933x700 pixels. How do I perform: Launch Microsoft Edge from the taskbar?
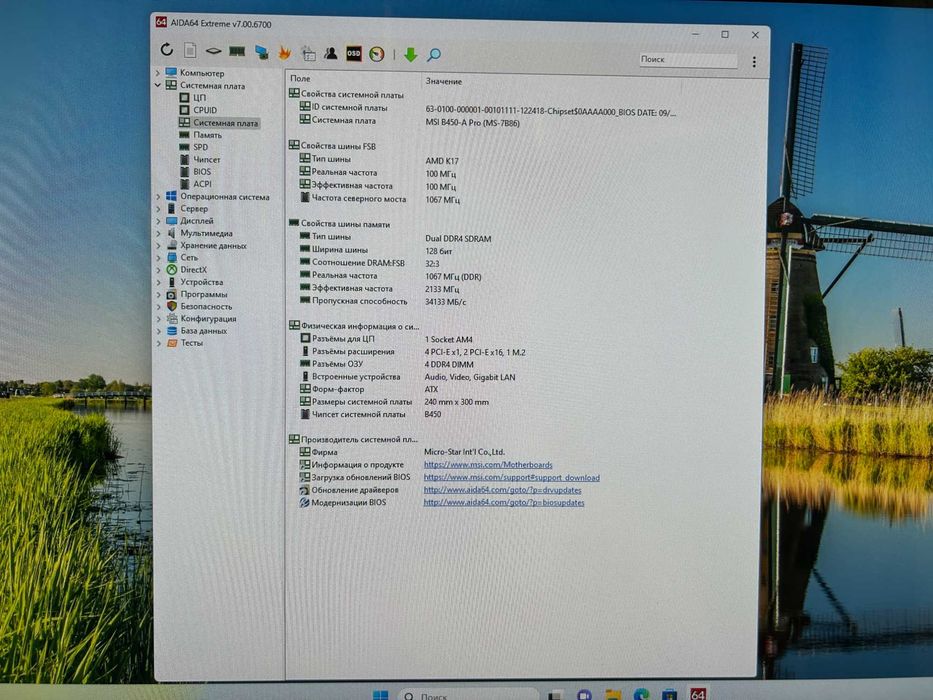click(641, 695)
